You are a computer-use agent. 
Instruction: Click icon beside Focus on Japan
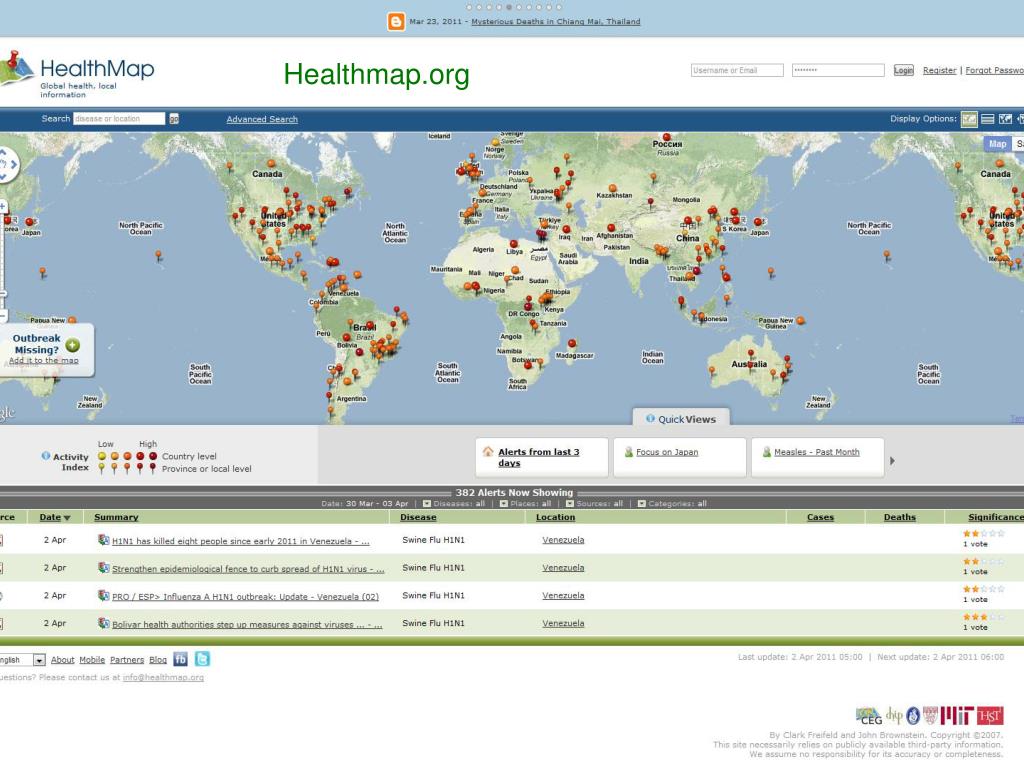tap(629, 452)
